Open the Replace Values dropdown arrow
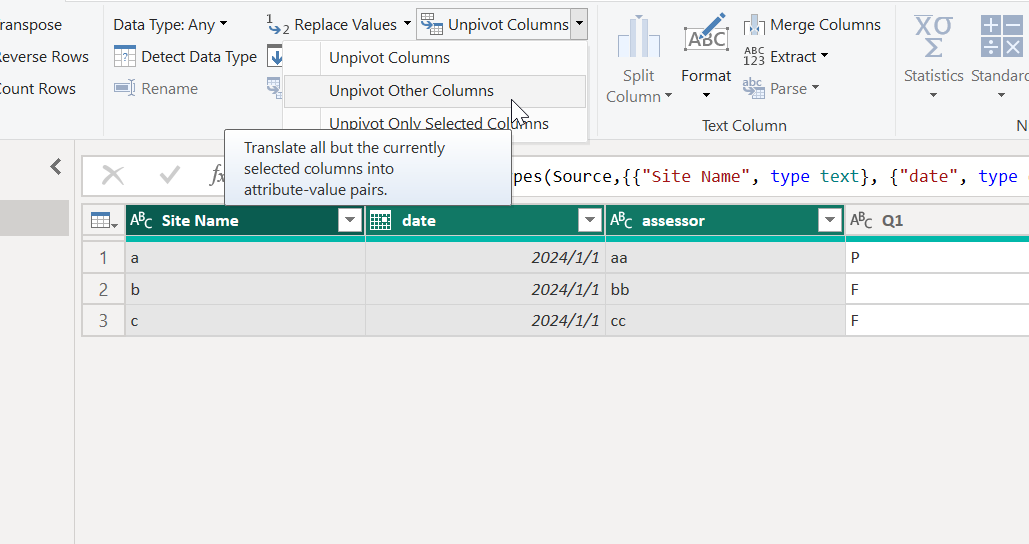The height and width of the screenshot is (544, 1029). pyautogui.click(x=407, y=24)
